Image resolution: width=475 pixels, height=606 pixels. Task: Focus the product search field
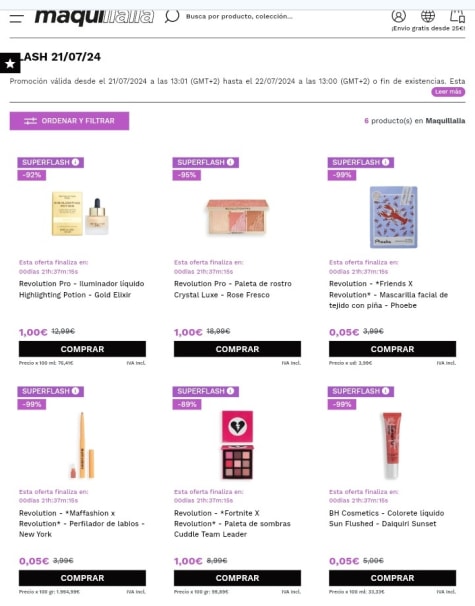239,17
